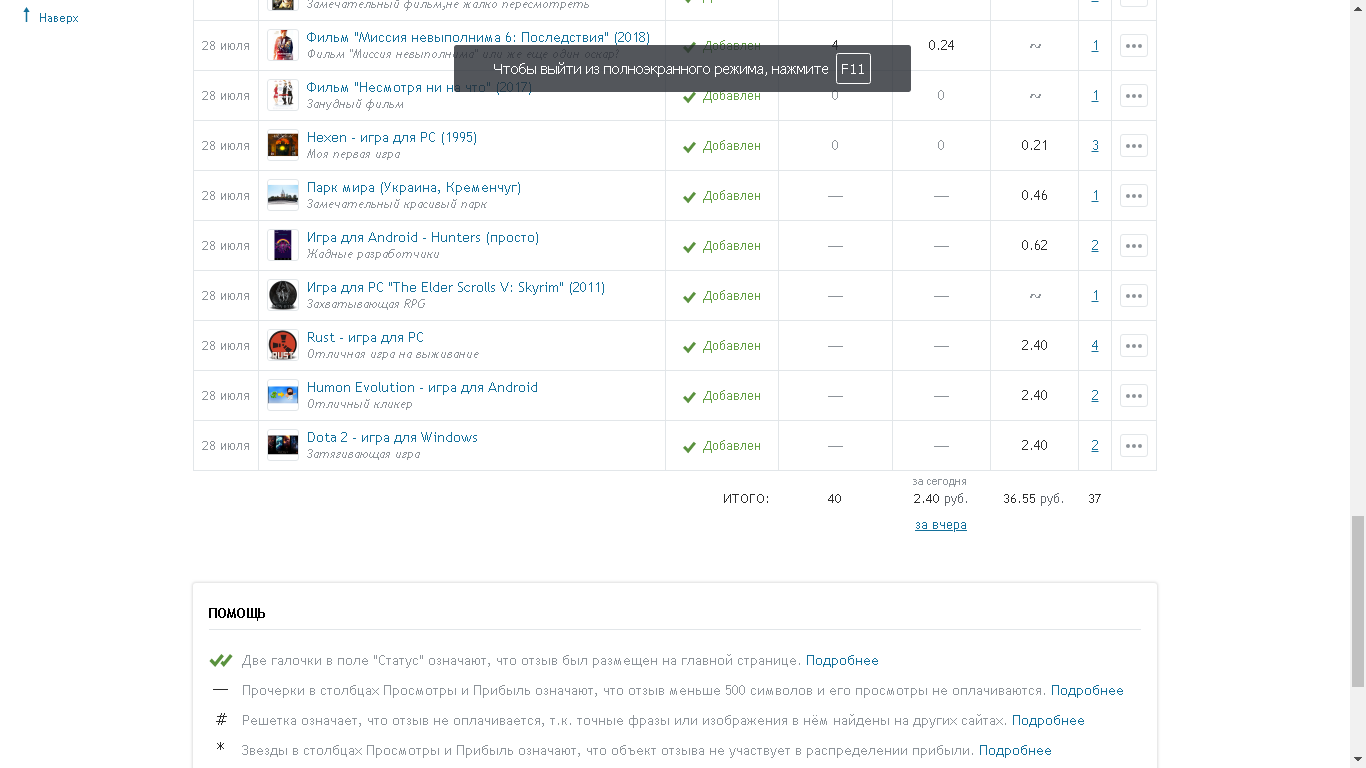1366x768 pixels.
Task: Click the up arrow icon beside Наверх
Action: 27,16
